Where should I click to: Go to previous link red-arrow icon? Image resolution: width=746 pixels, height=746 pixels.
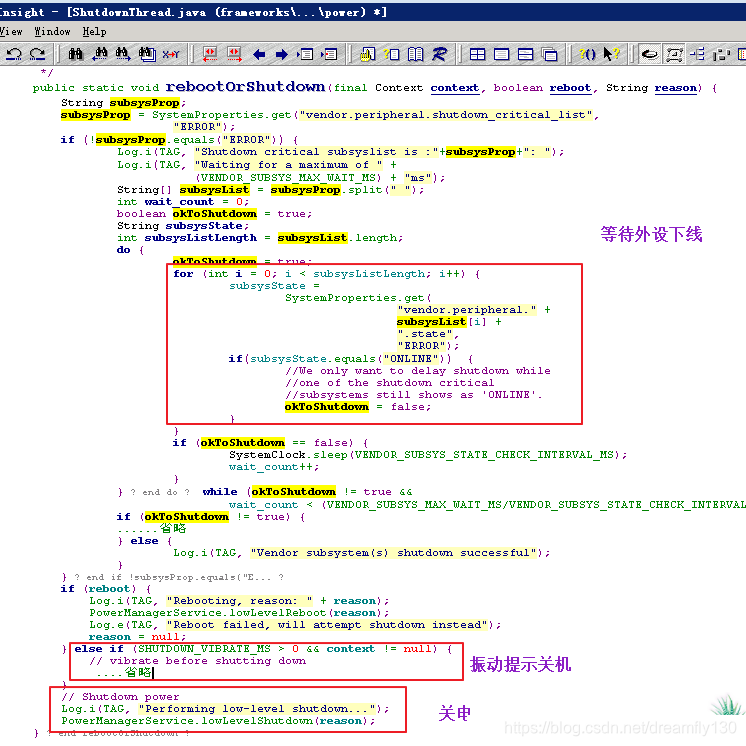tap(210, 54)
